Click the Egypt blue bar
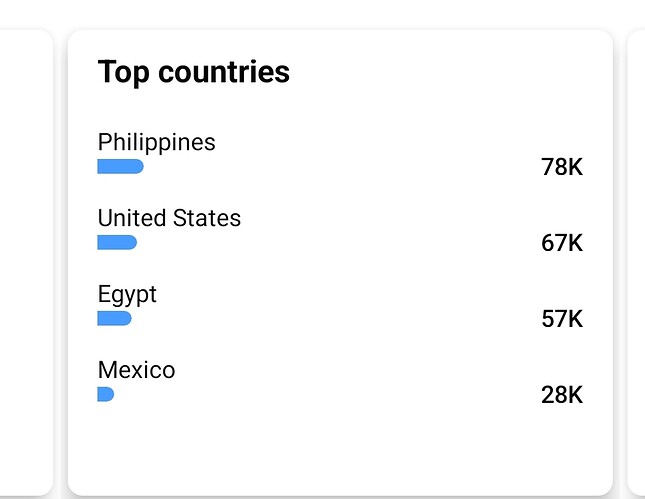Image resolution: width=645 pixels, height=499 pixels. pos(114,318)
